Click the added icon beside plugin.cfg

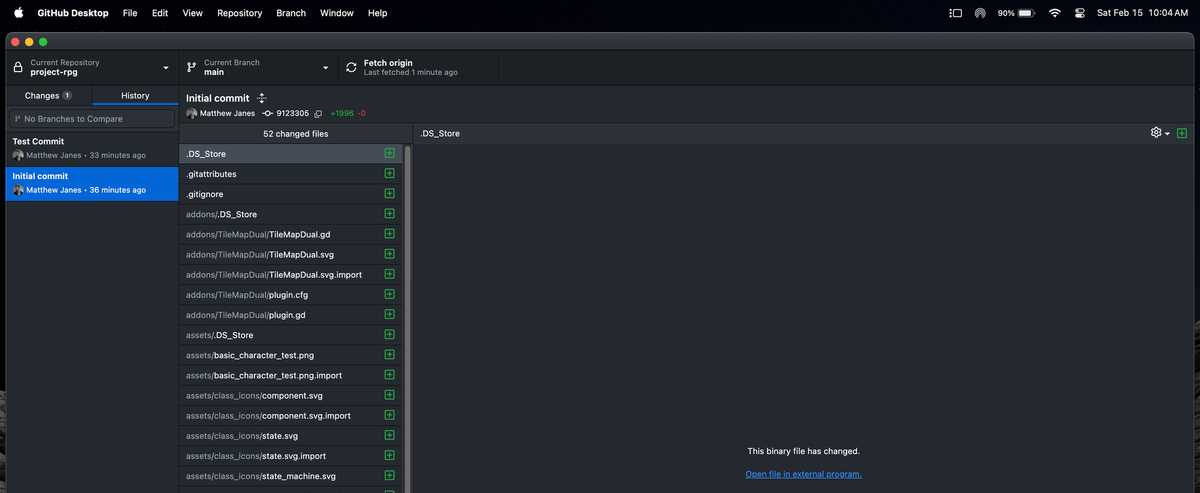389,295
